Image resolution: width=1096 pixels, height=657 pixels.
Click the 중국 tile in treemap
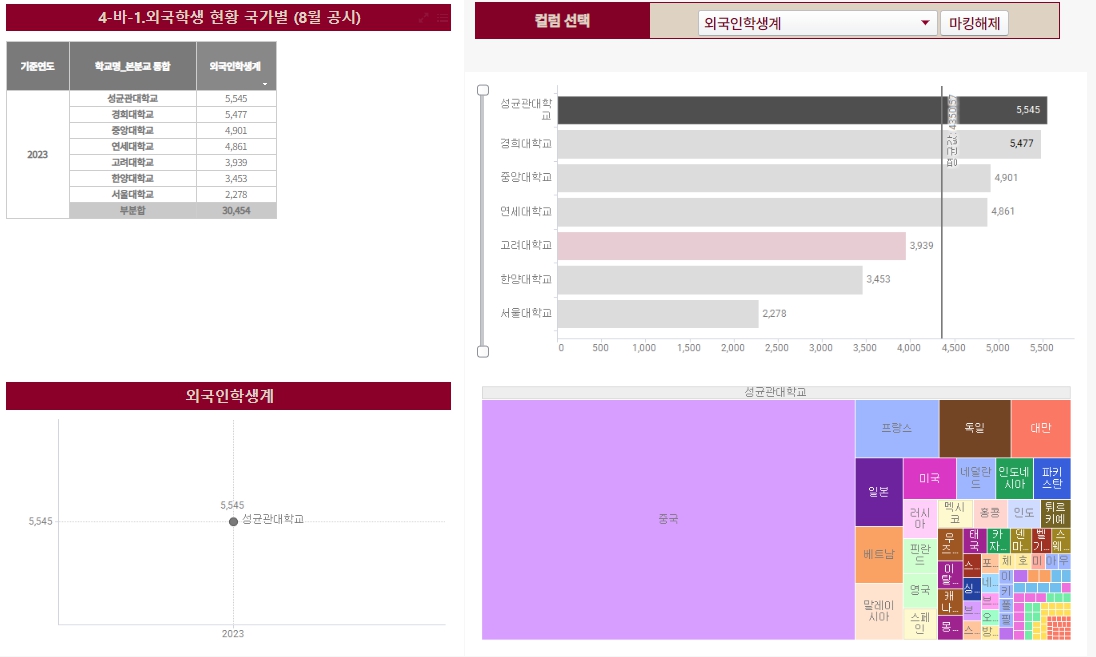point(668,519)
